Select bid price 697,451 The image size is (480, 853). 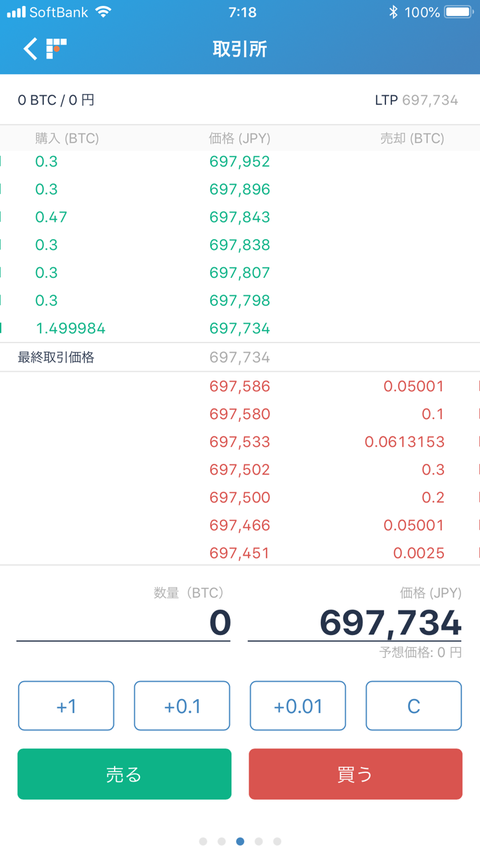240,553
